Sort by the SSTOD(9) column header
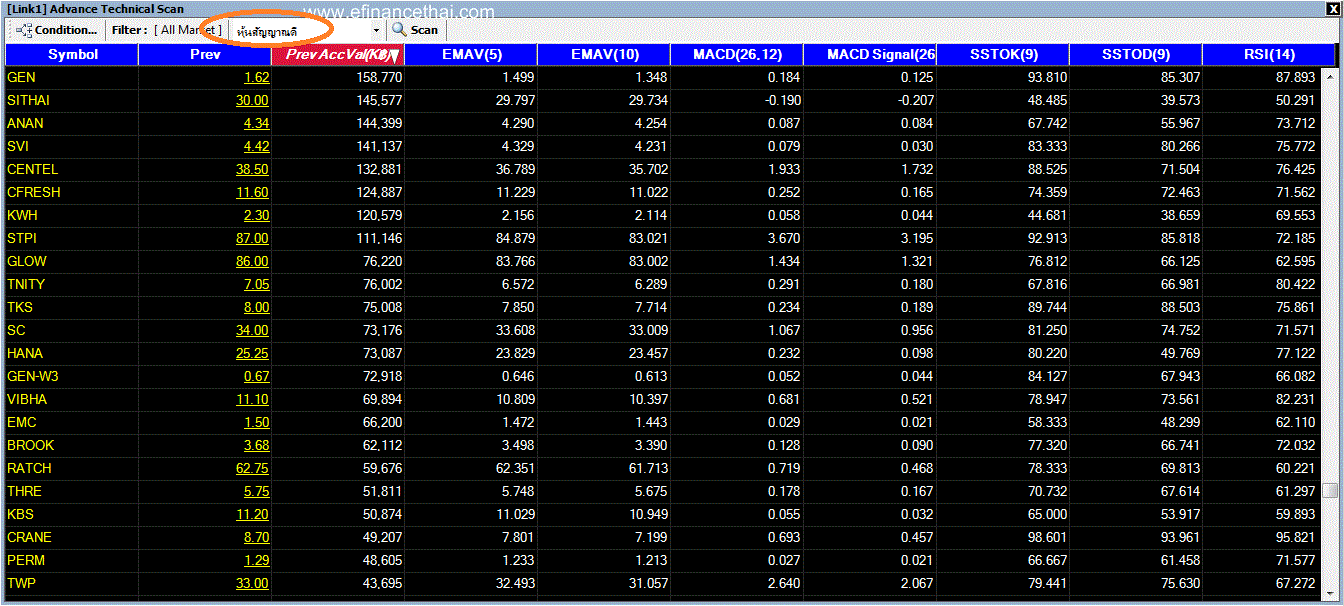This screenshot has height=606, width=1344. coord(1136,55)
